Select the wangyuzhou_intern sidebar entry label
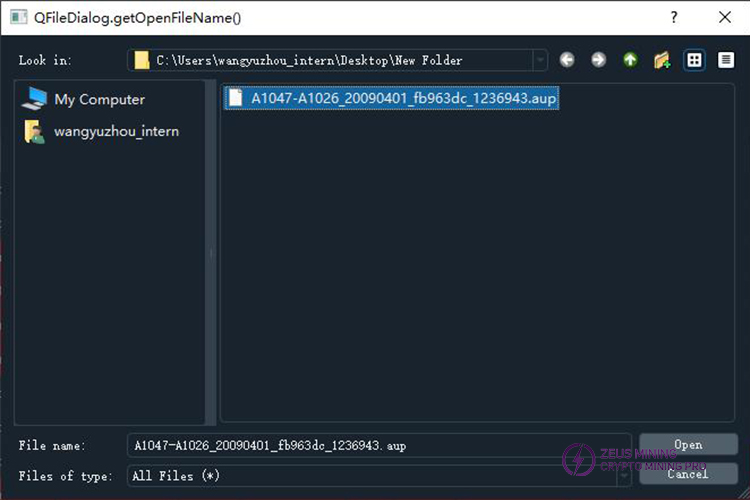Image resolution: width=750 pixels, height=500 pixels. click(116, 131)
